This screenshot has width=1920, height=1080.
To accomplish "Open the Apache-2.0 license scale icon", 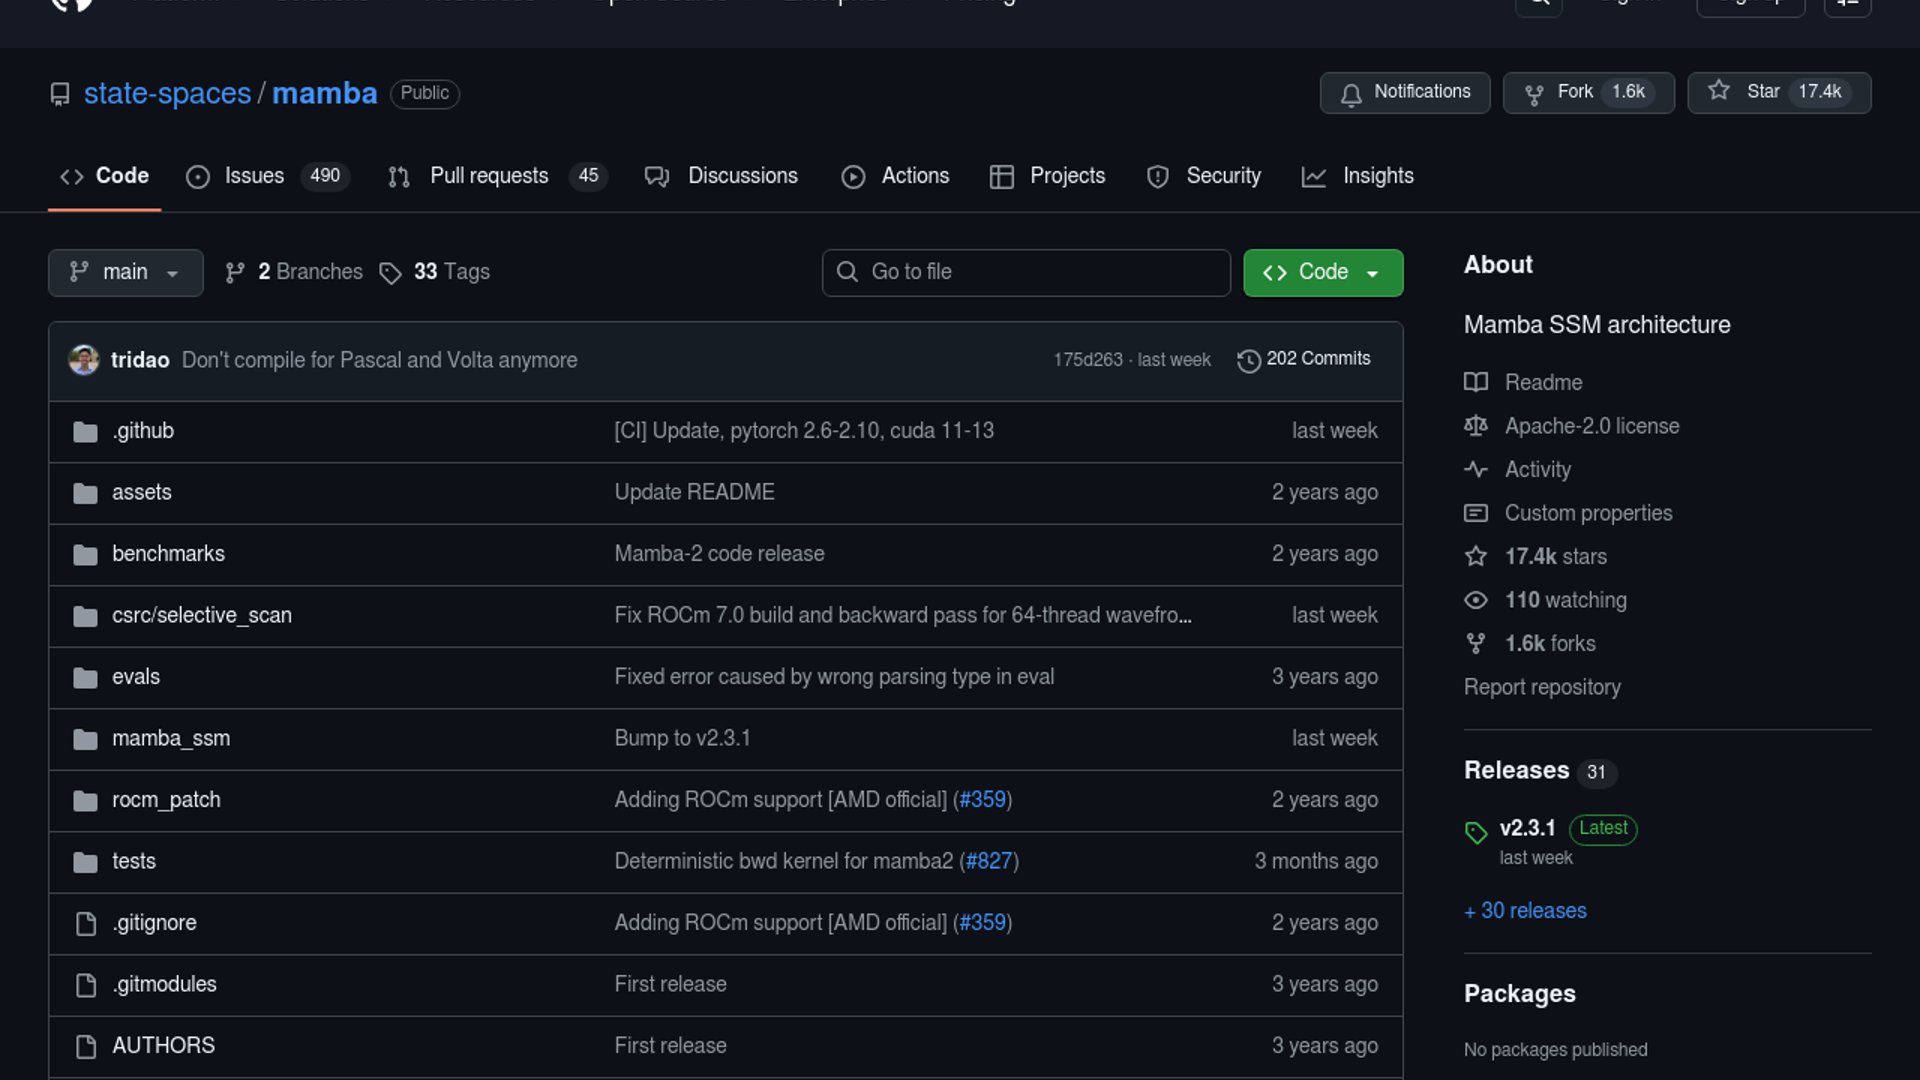I will click(x=1476, y=426).
